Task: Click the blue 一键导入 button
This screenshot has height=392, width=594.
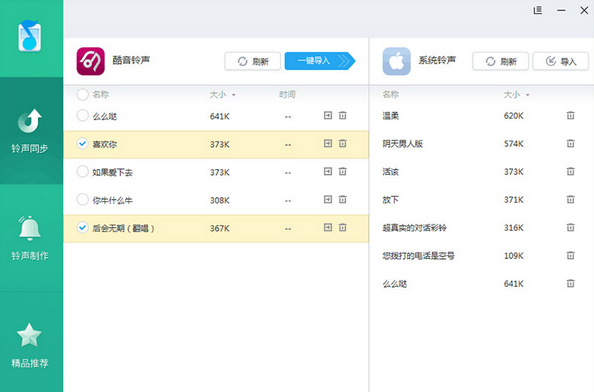Action: coord(320,61)
